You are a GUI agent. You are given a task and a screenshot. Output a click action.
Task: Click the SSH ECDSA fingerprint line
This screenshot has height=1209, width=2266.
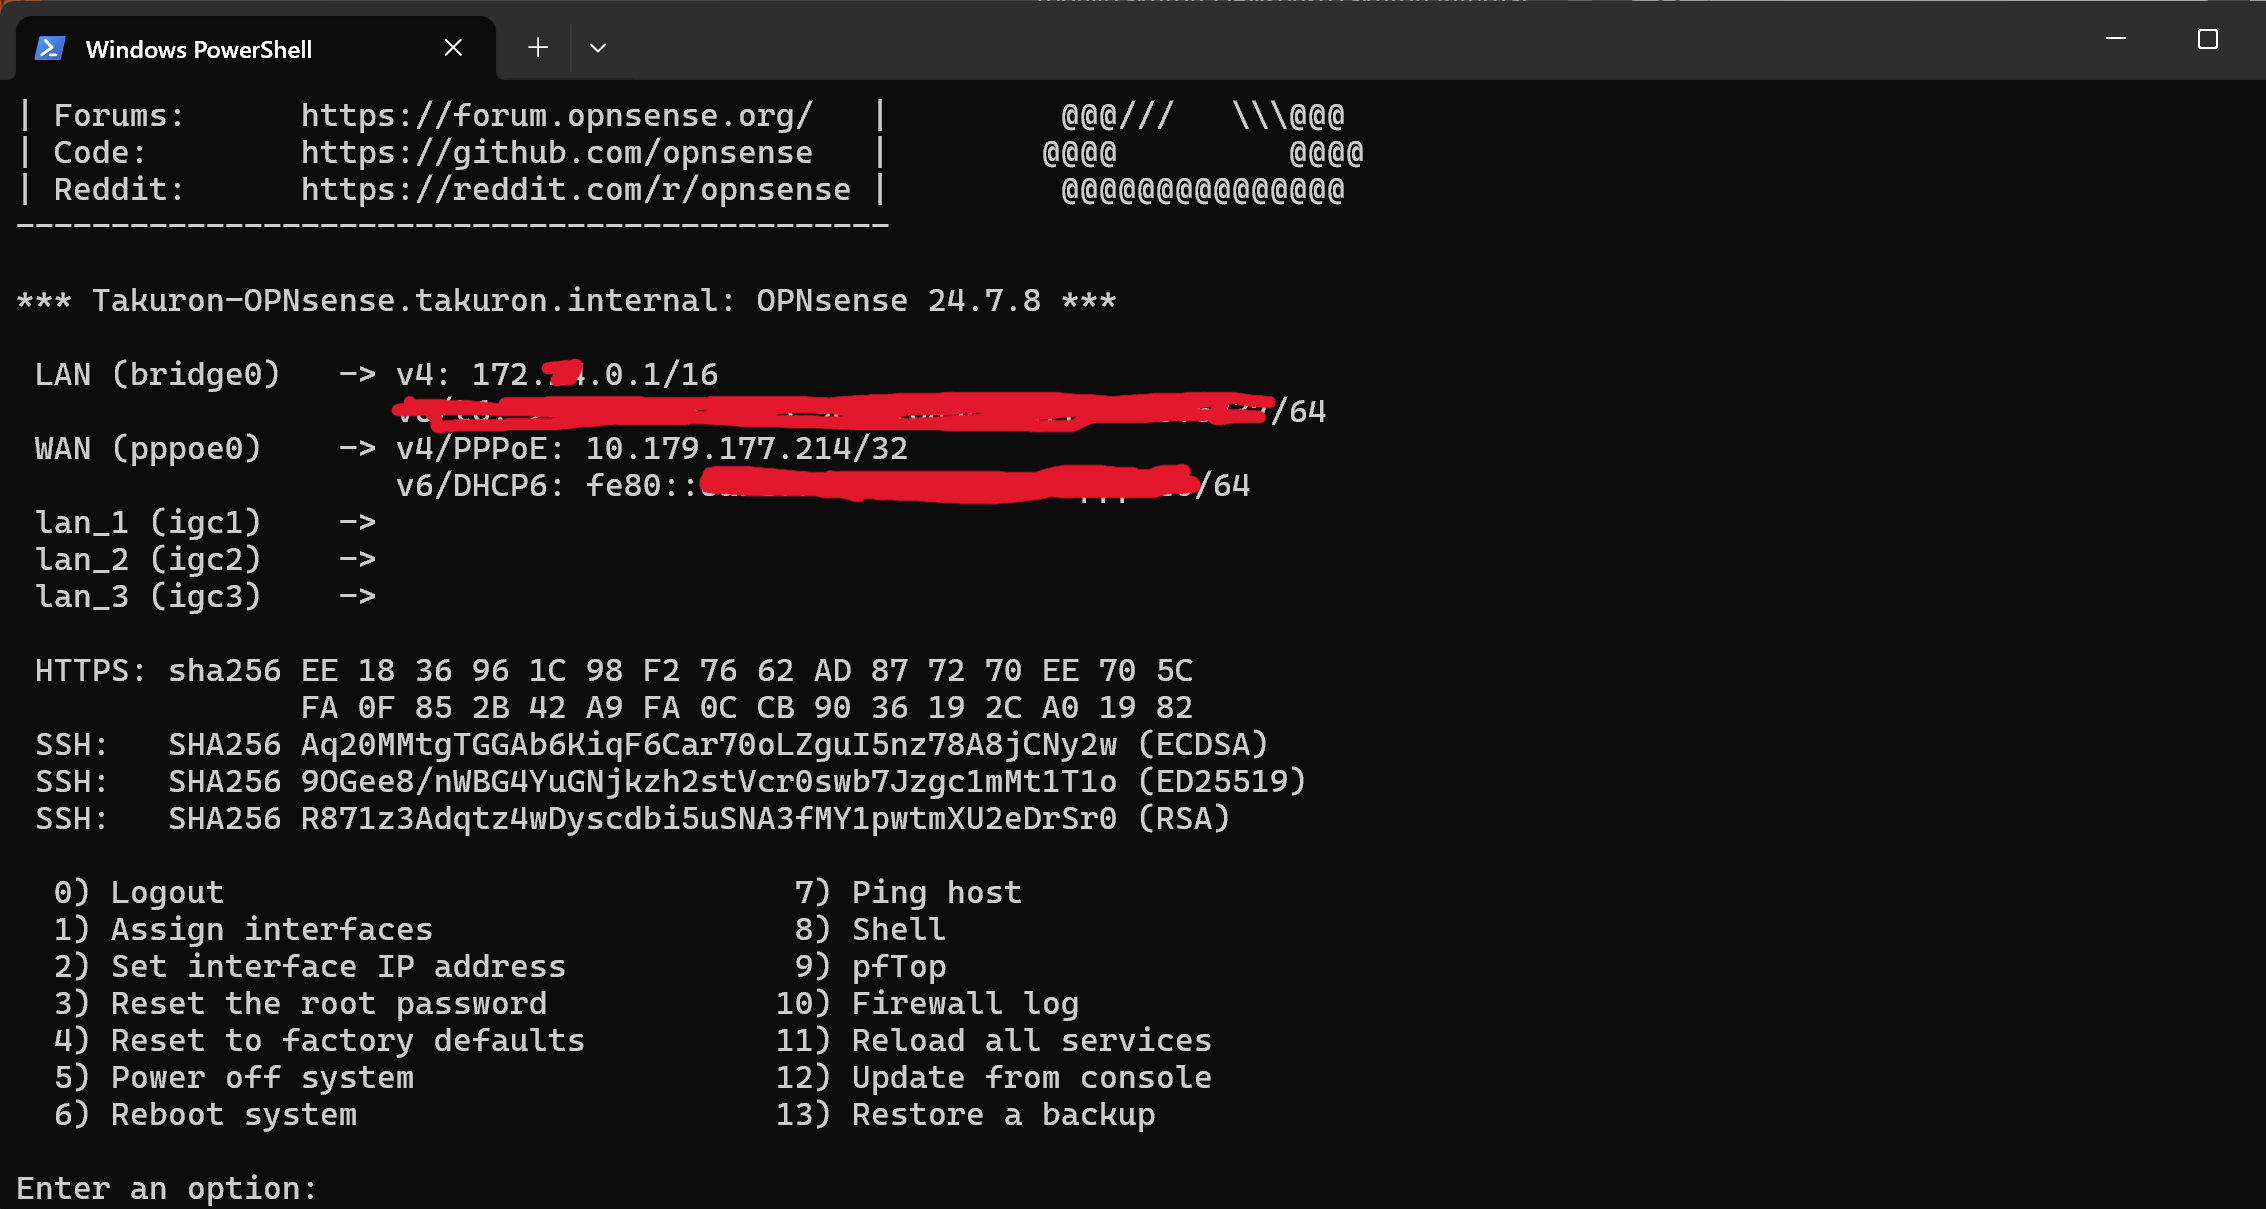tap(652, 745)
